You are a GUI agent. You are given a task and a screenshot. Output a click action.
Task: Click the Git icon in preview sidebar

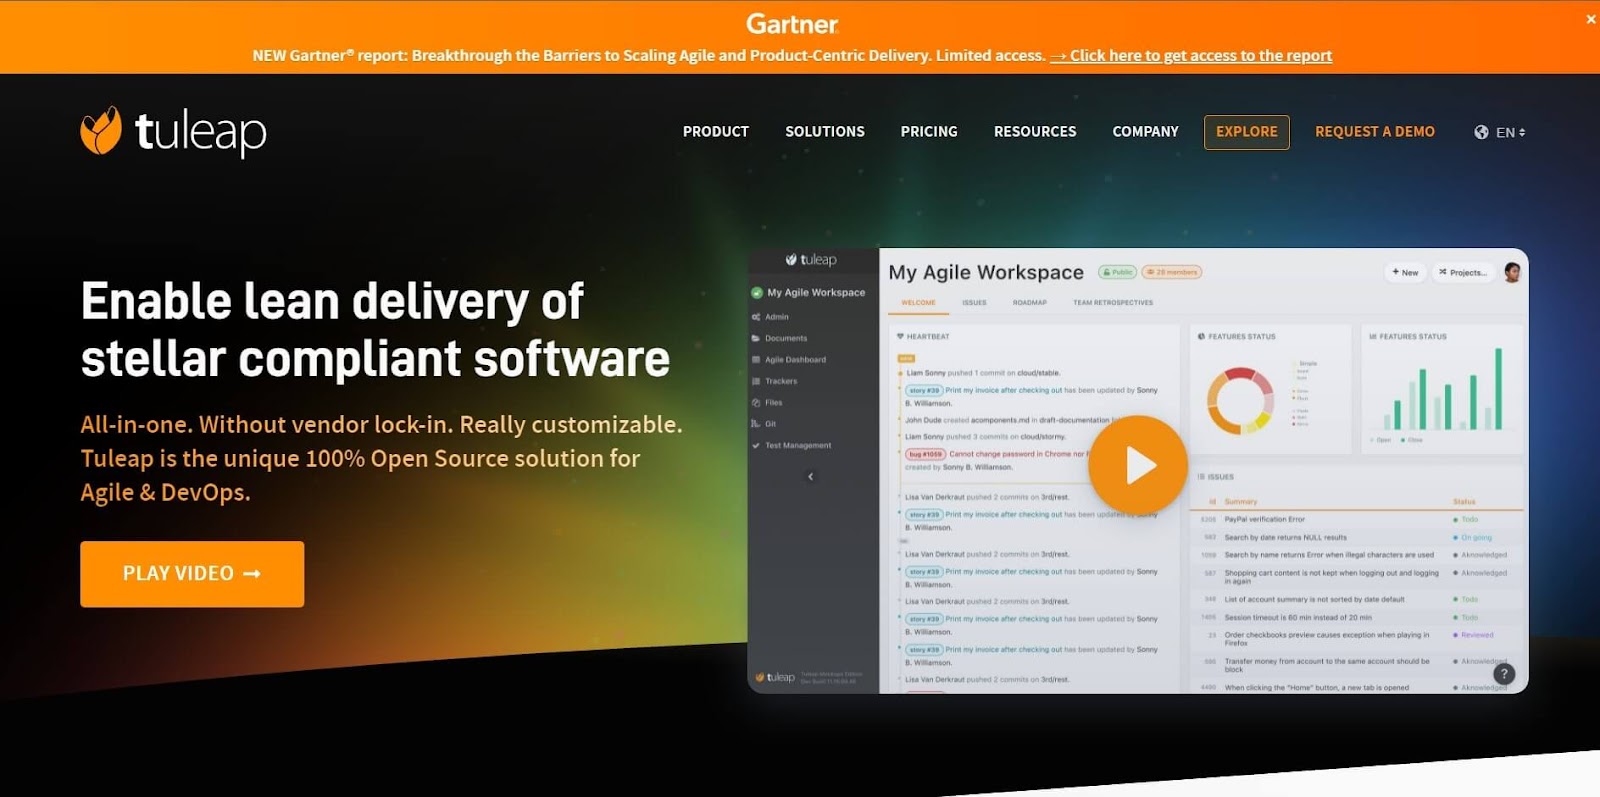756,424
